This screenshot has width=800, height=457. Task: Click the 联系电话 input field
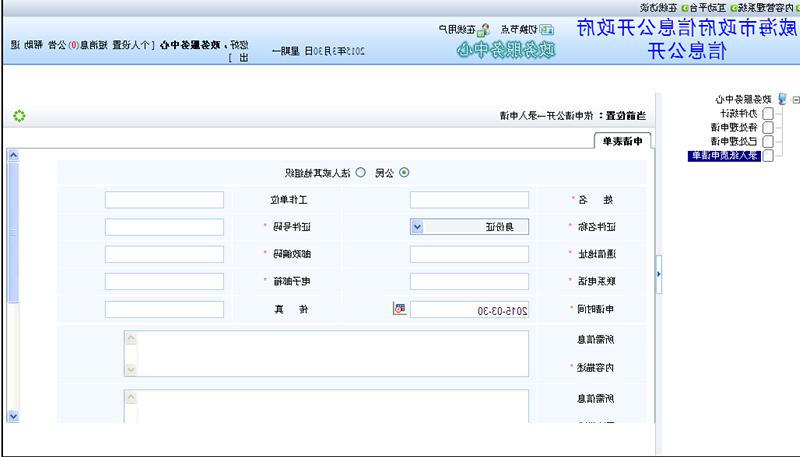tap(469, 281)
